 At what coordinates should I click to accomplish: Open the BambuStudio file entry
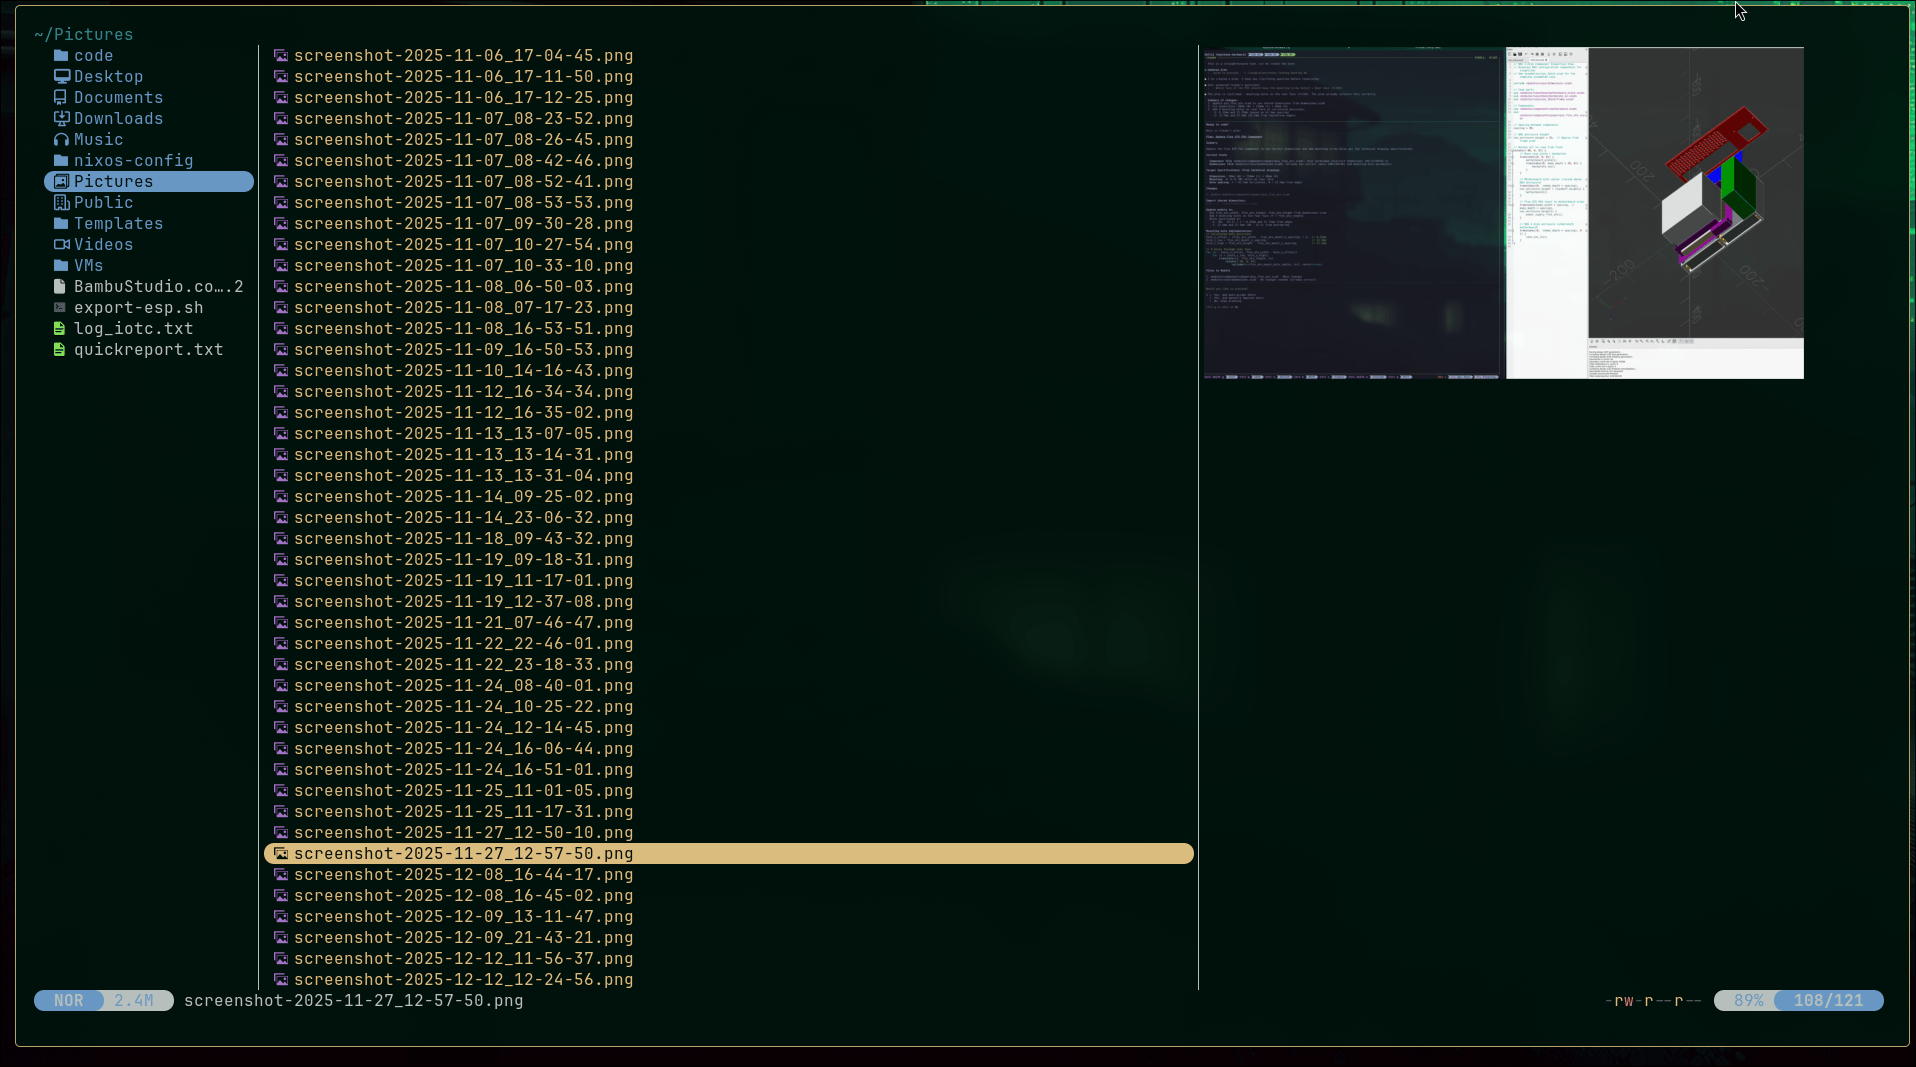(158, 286)
